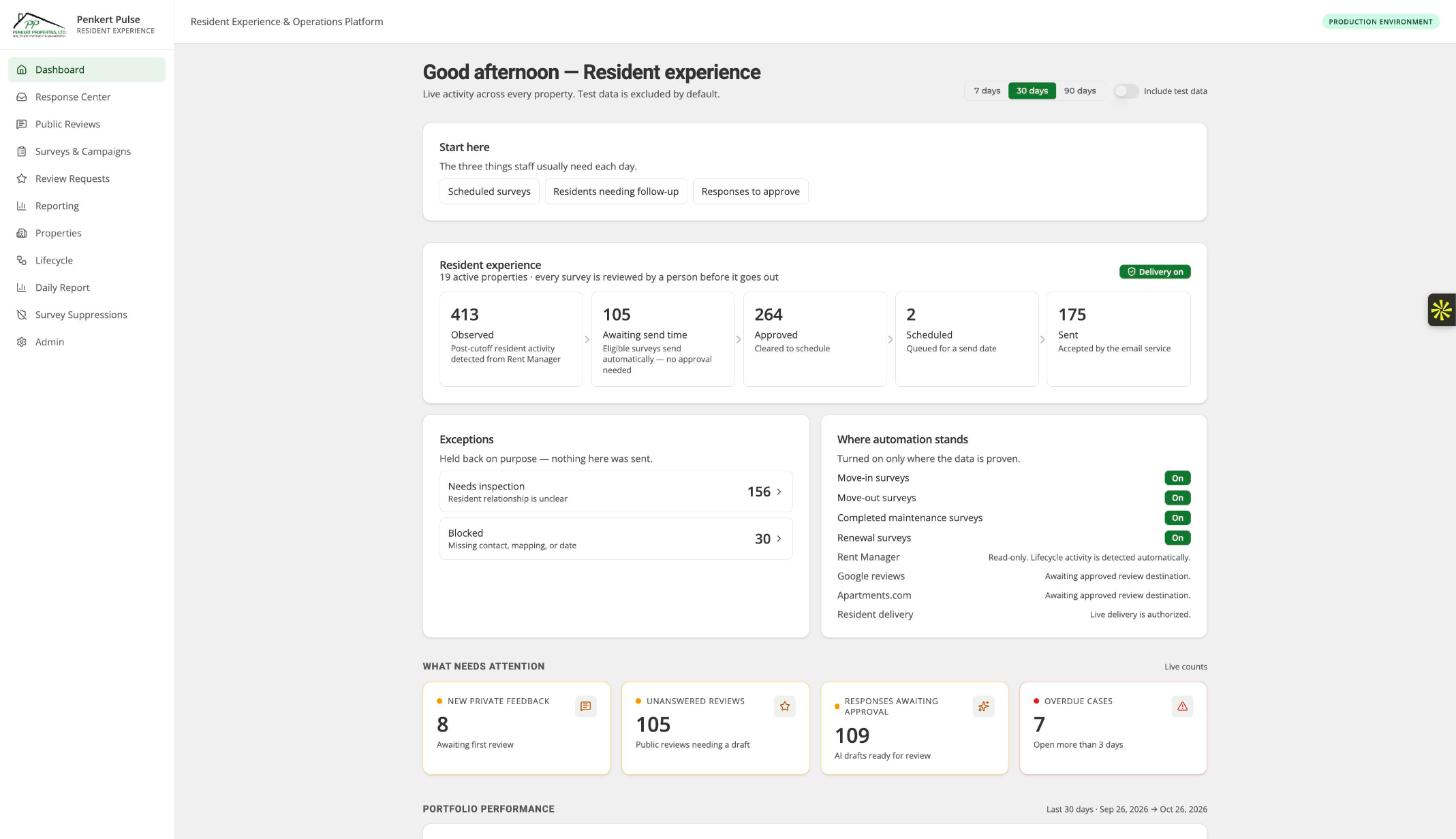Toggle Renewal surveys On badge
The height and width of the screenshot is (839, 1456).
click(x=1178, y=538)
